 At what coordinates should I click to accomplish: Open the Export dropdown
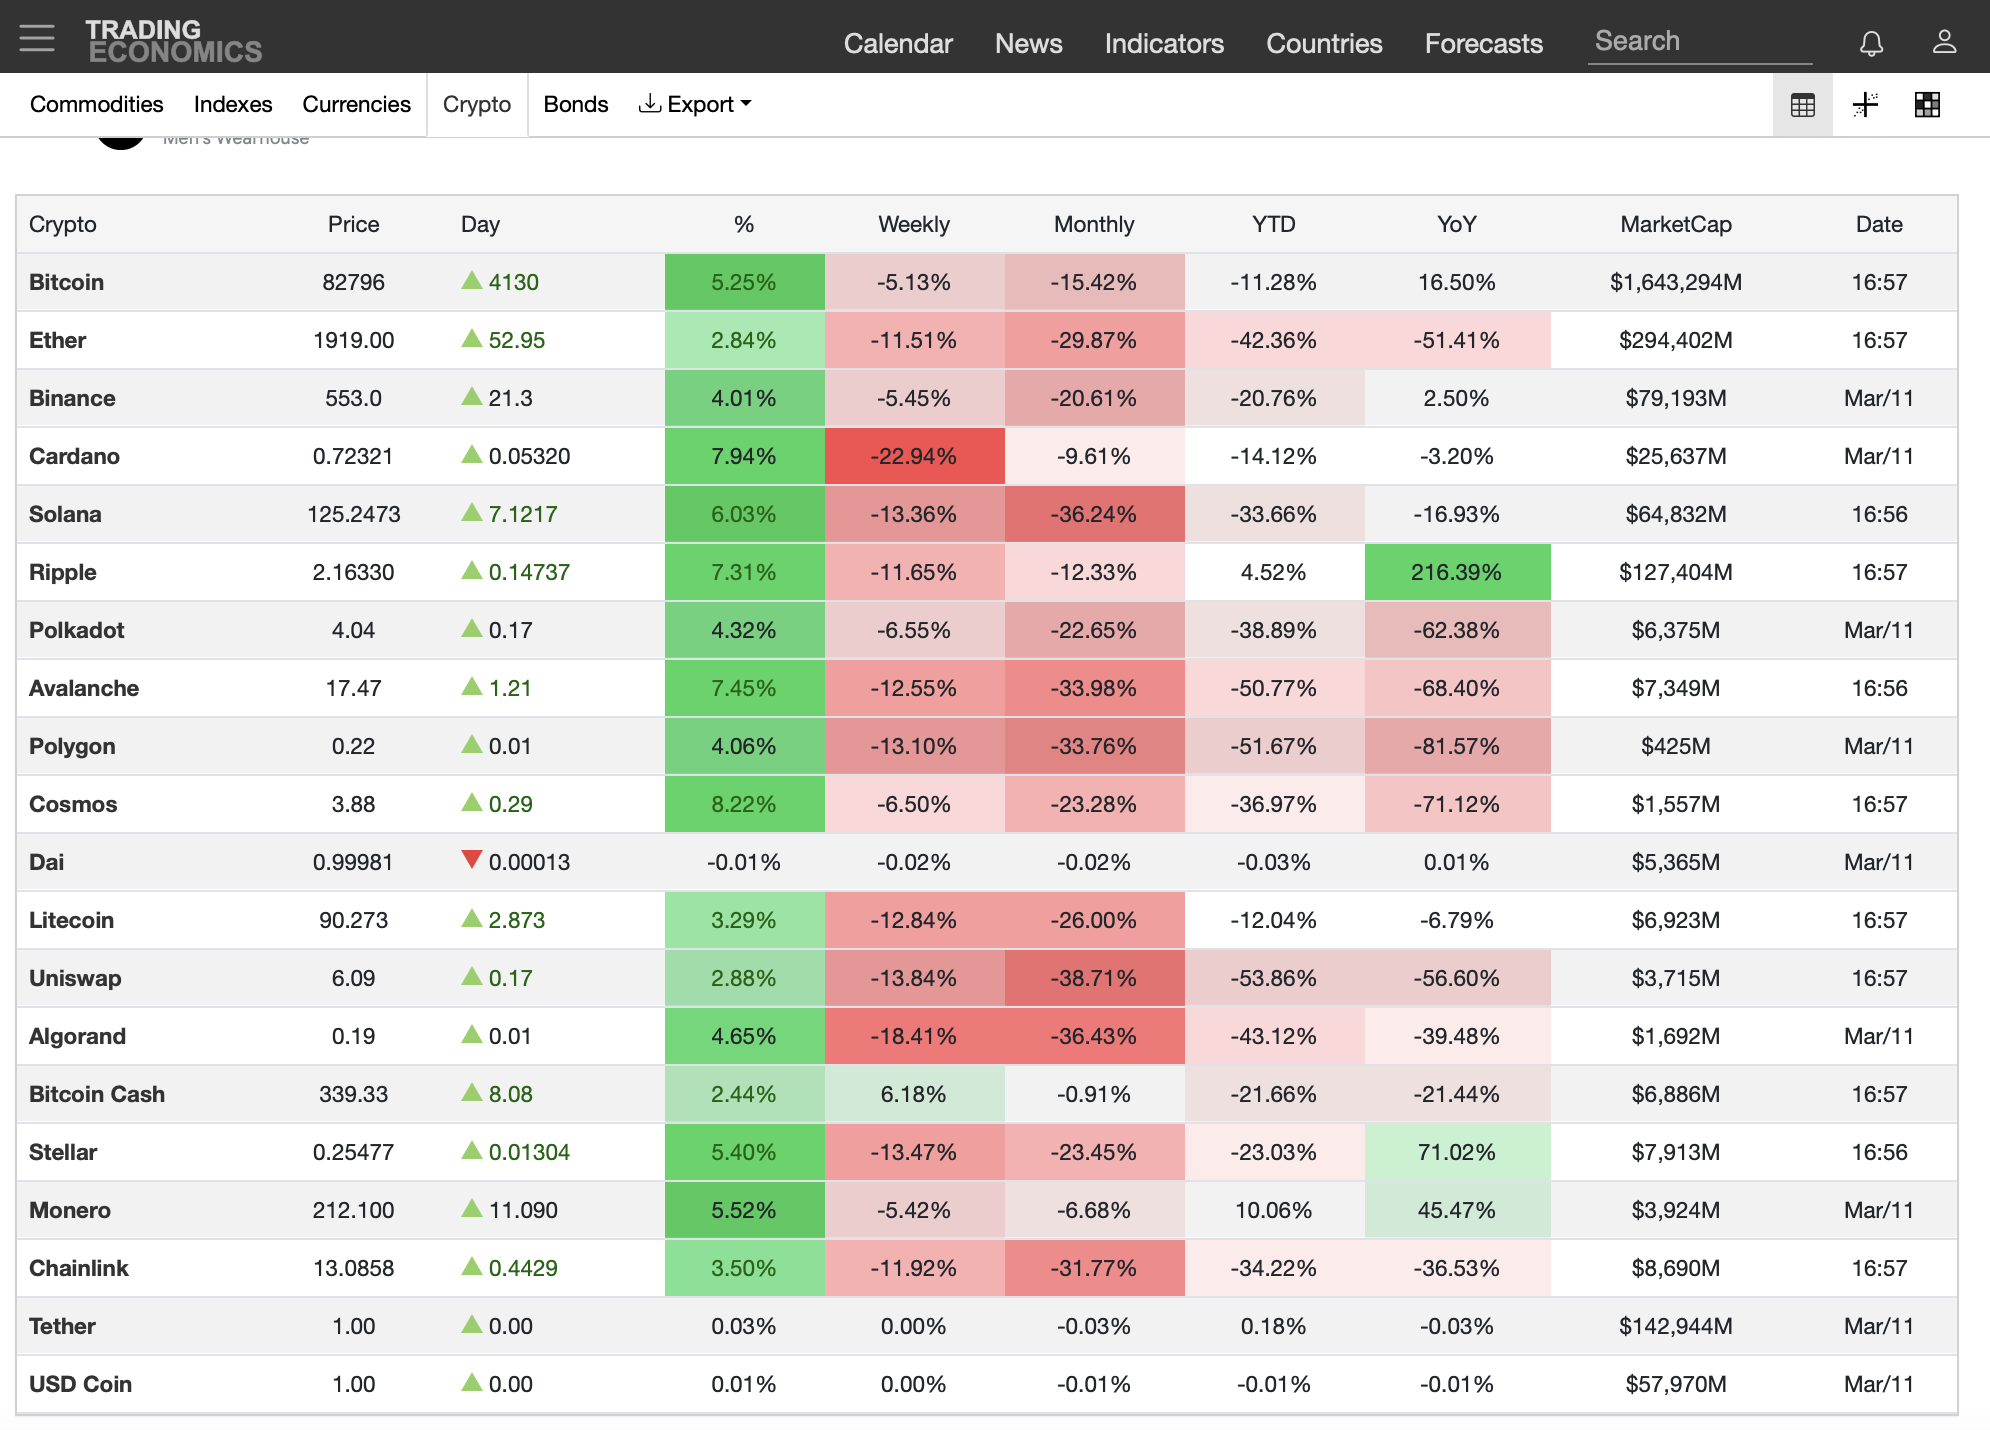tap(695, 104)
